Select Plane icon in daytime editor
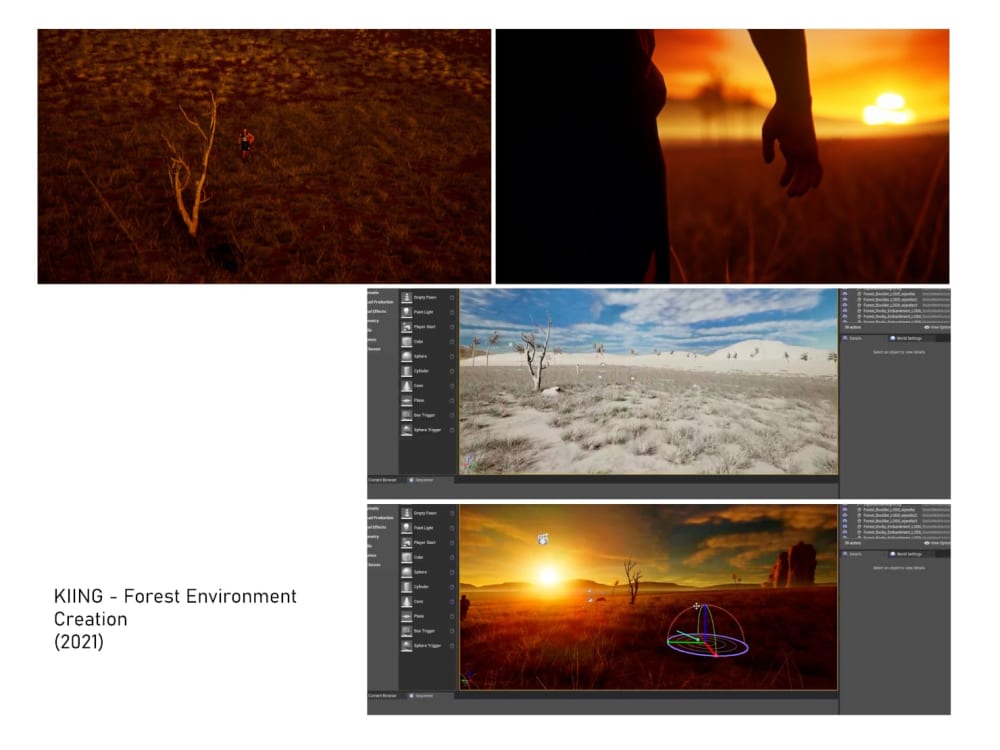 [x=406, y=401]
